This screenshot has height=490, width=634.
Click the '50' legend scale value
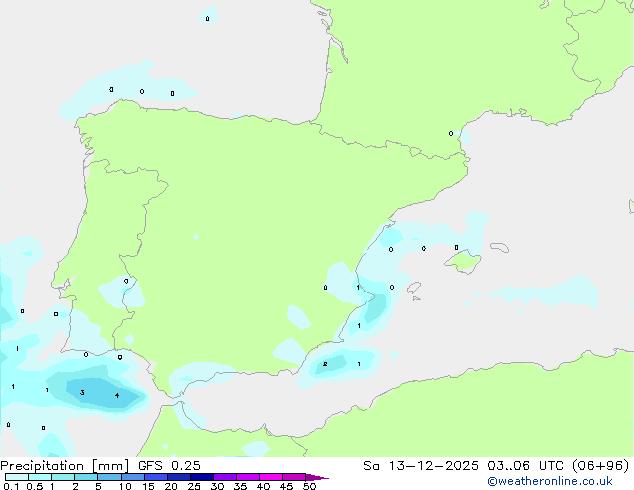click(x=309, y=486)
